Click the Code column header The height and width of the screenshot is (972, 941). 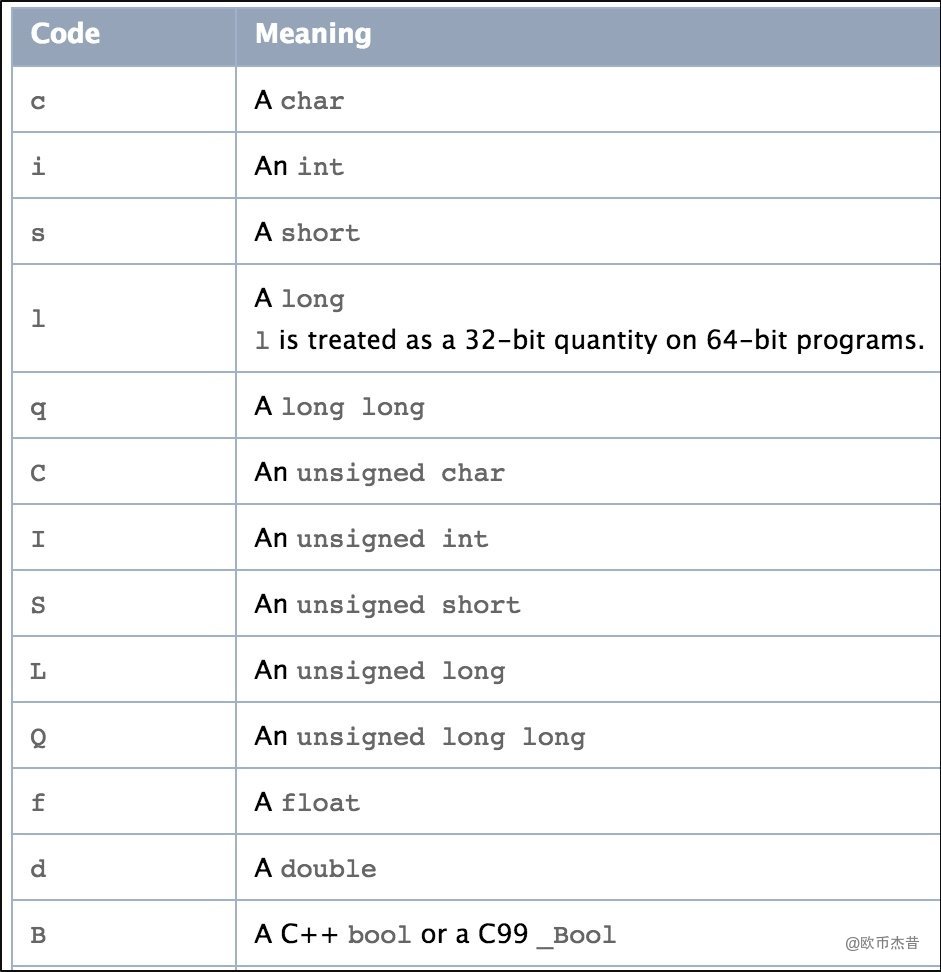tap(65, 34)
